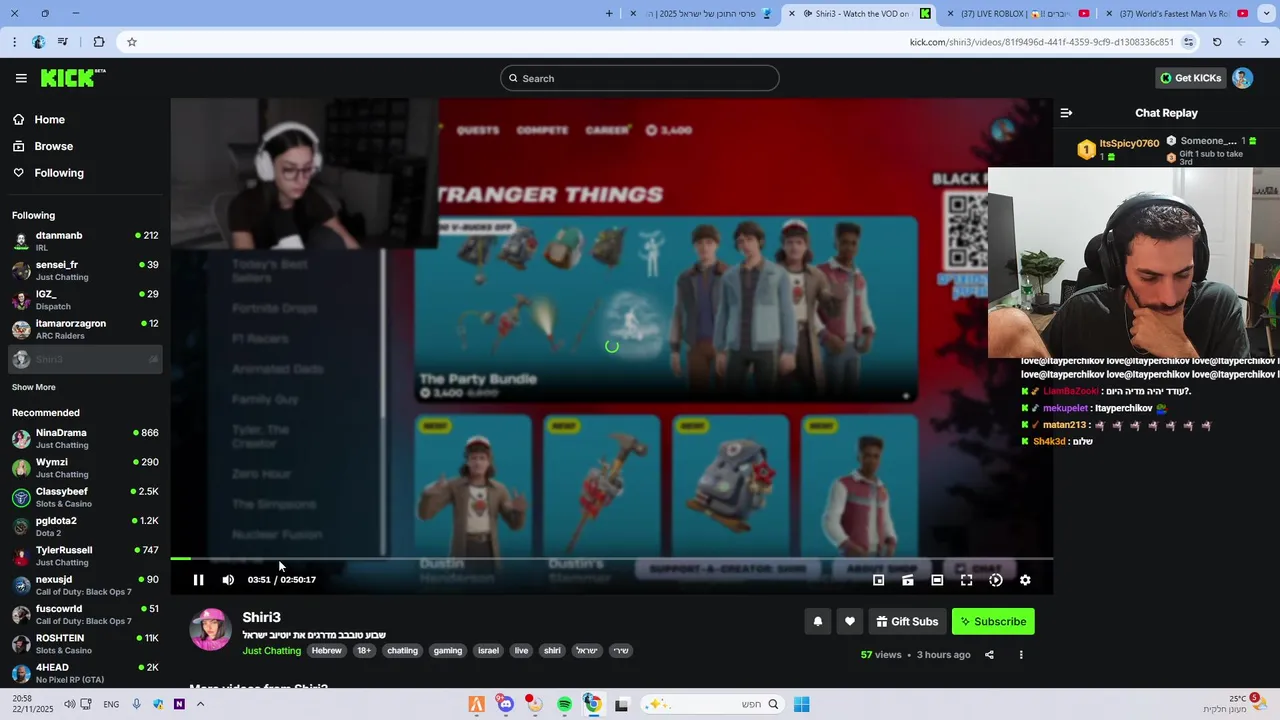Select the live tag
Image resolution: width=1280 pixels, height=720 pixels.
tap(521, 651)
